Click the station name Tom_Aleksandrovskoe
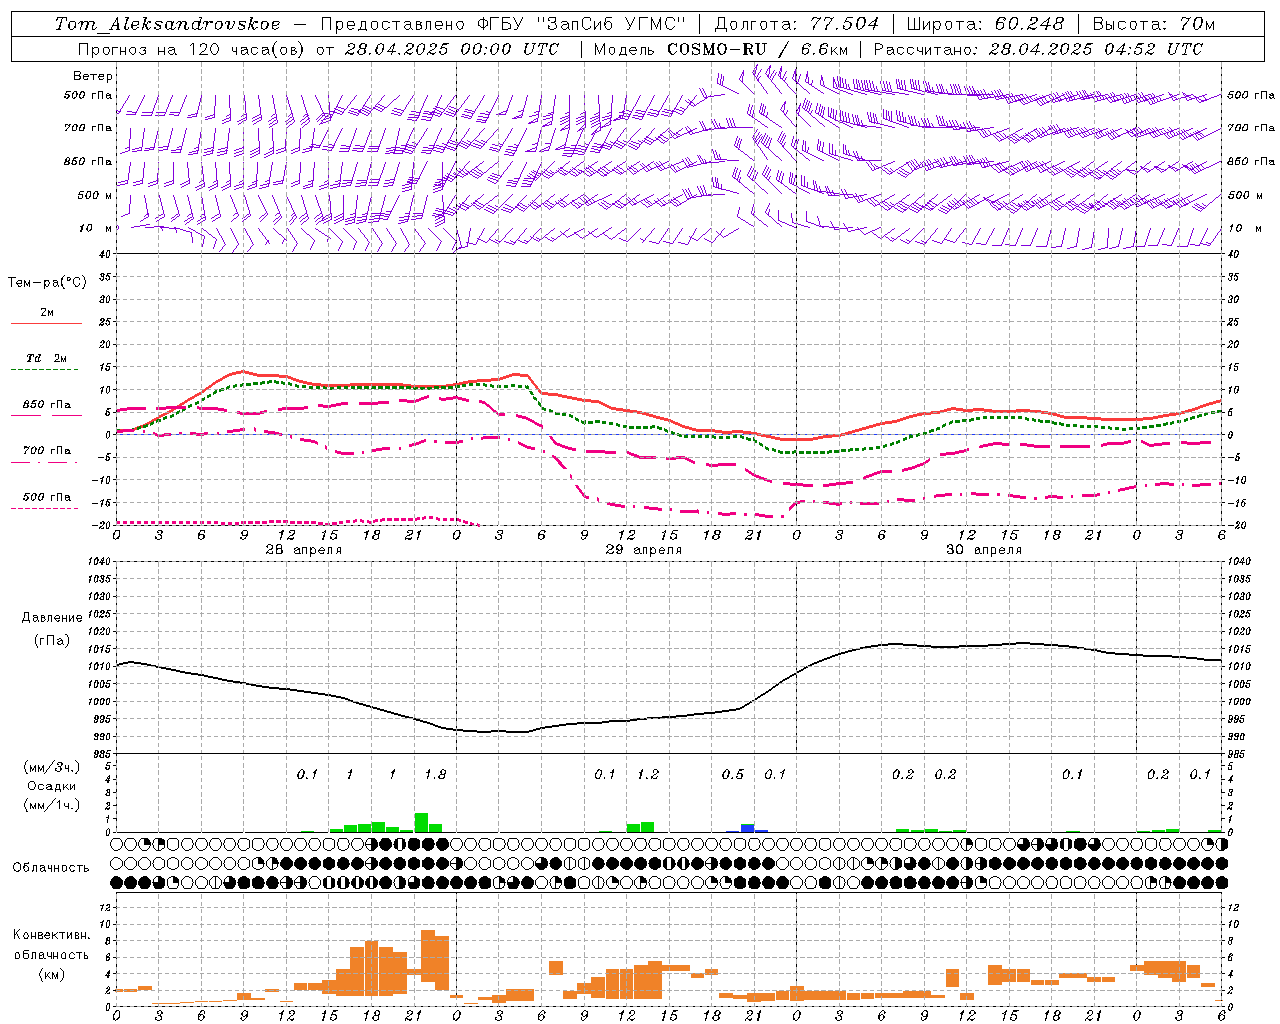The height and width of the screenshot is (1024, 1280). click(167, 24)
